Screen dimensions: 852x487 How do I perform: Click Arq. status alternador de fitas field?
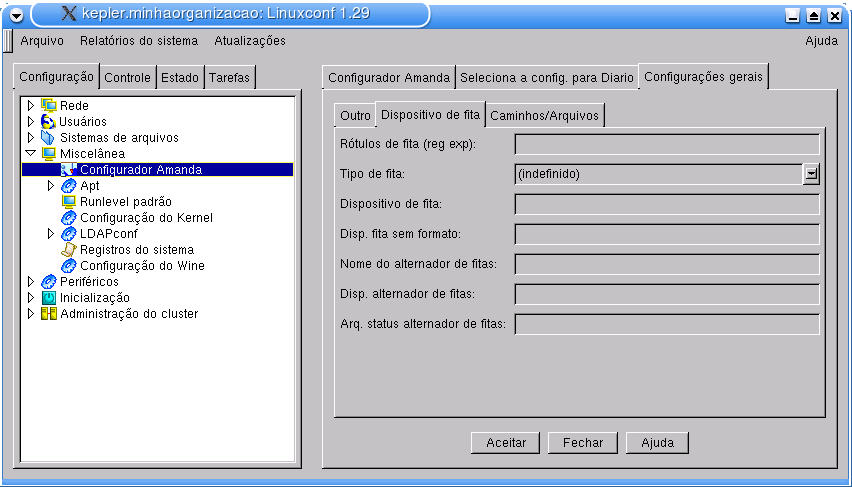[x=667, y=324]
